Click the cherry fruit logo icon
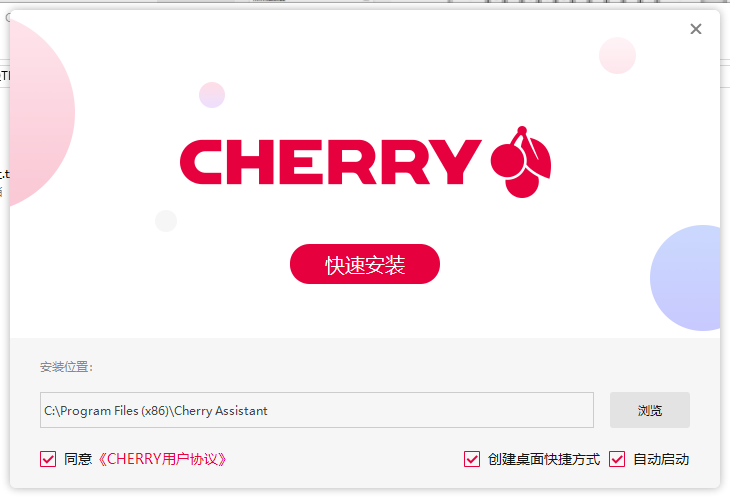 [521, 162]
